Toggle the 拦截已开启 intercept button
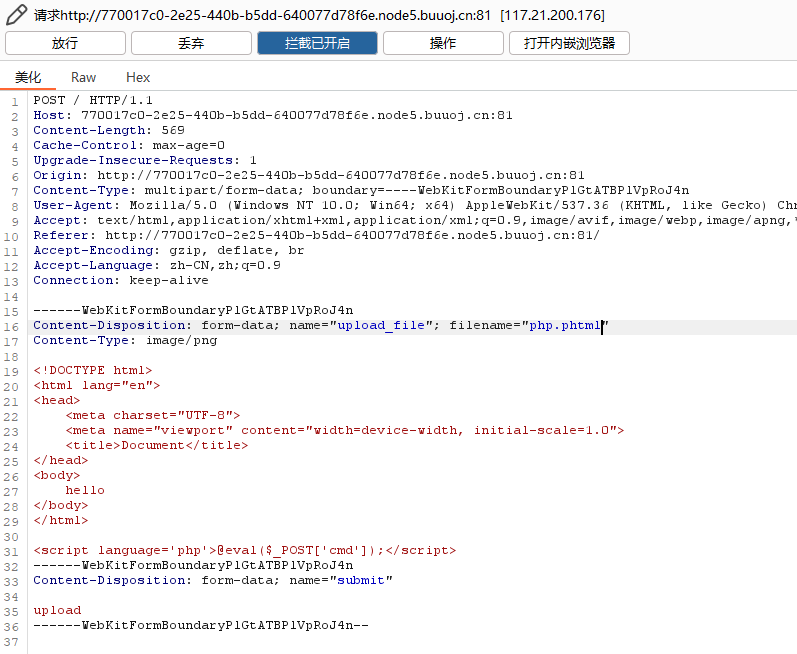 coord(317,43)
